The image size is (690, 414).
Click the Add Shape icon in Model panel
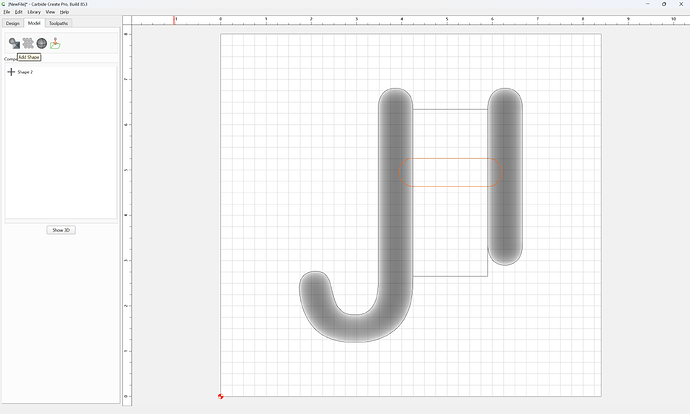pyautogui.click(x=15, y=43)
